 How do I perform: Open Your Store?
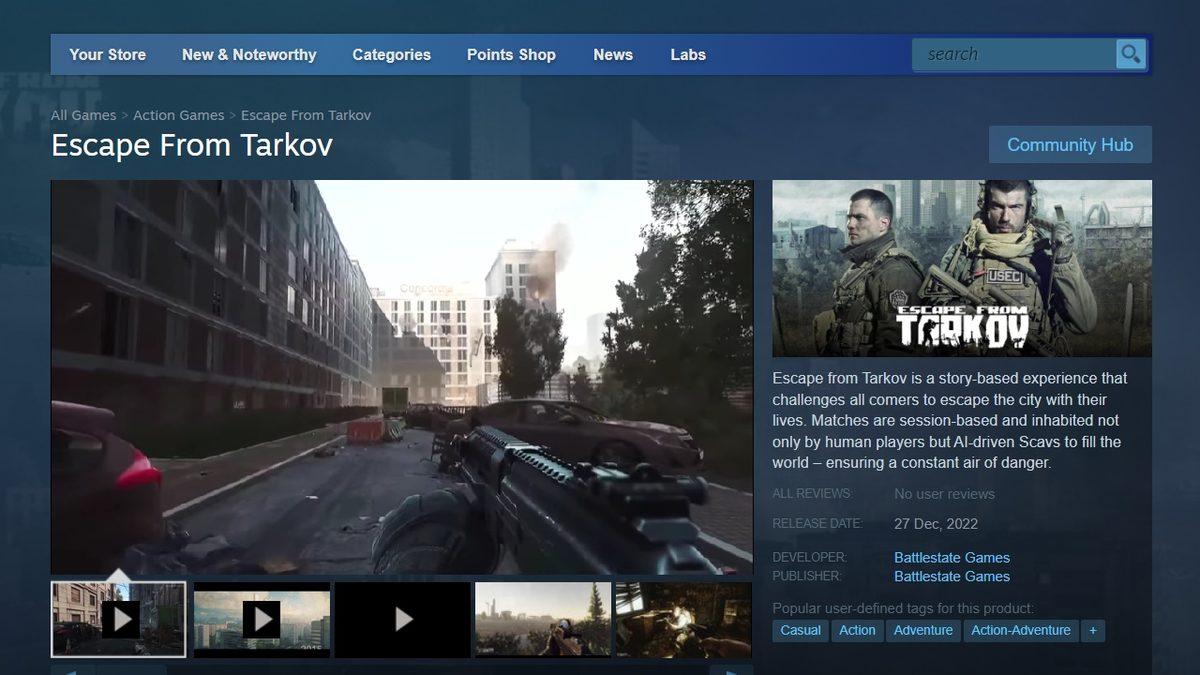107,54
